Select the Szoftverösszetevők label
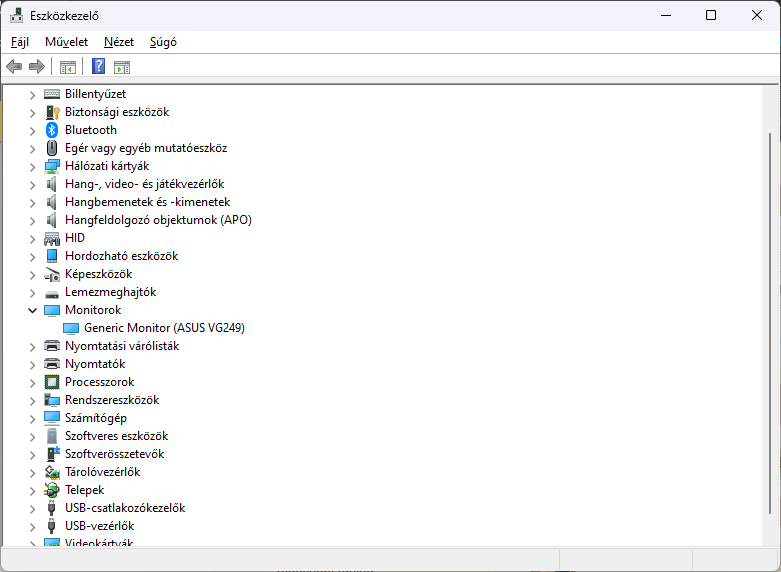This screenshot has width=781, height=572. 115,454
